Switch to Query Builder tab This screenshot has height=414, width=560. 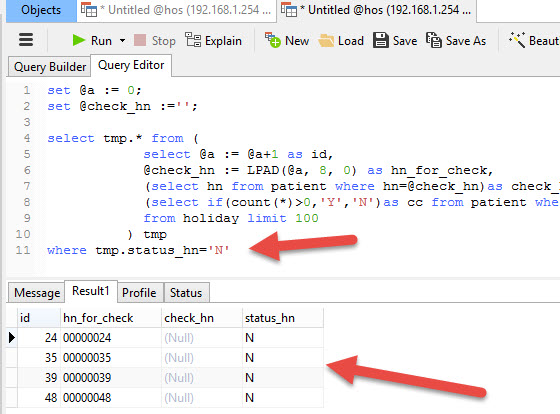coord(50,66)
